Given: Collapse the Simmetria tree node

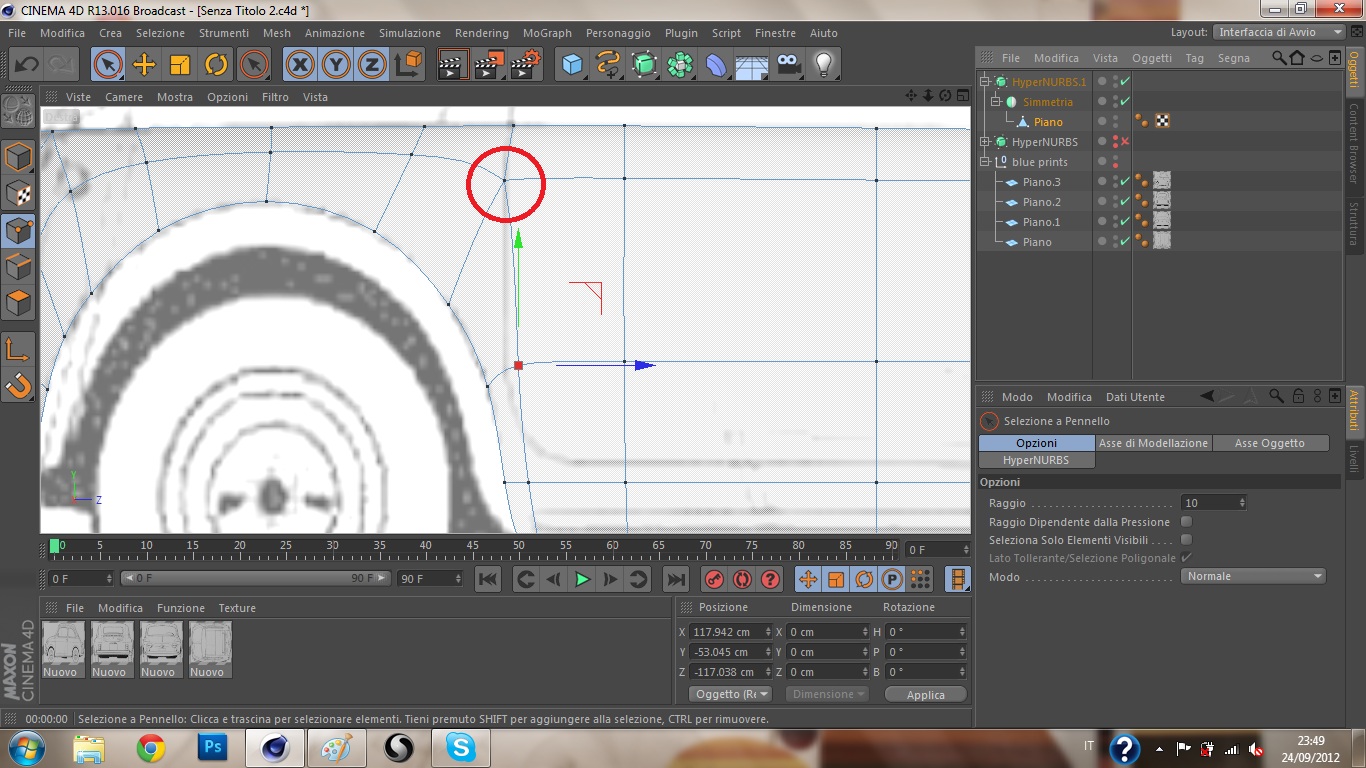Looking at the screenshot, I should (996, 101).
